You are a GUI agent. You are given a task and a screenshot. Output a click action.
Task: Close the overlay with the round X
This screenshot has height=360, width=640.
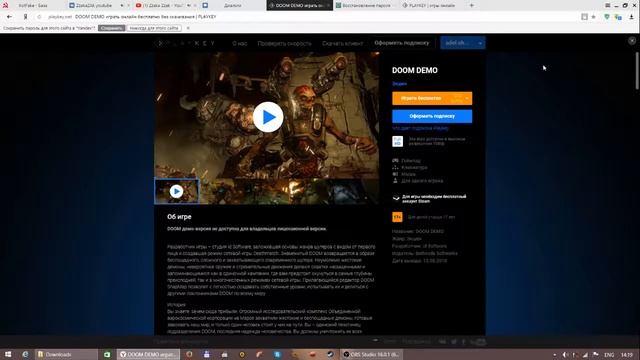pyautogui.click(x=632, y=40)
